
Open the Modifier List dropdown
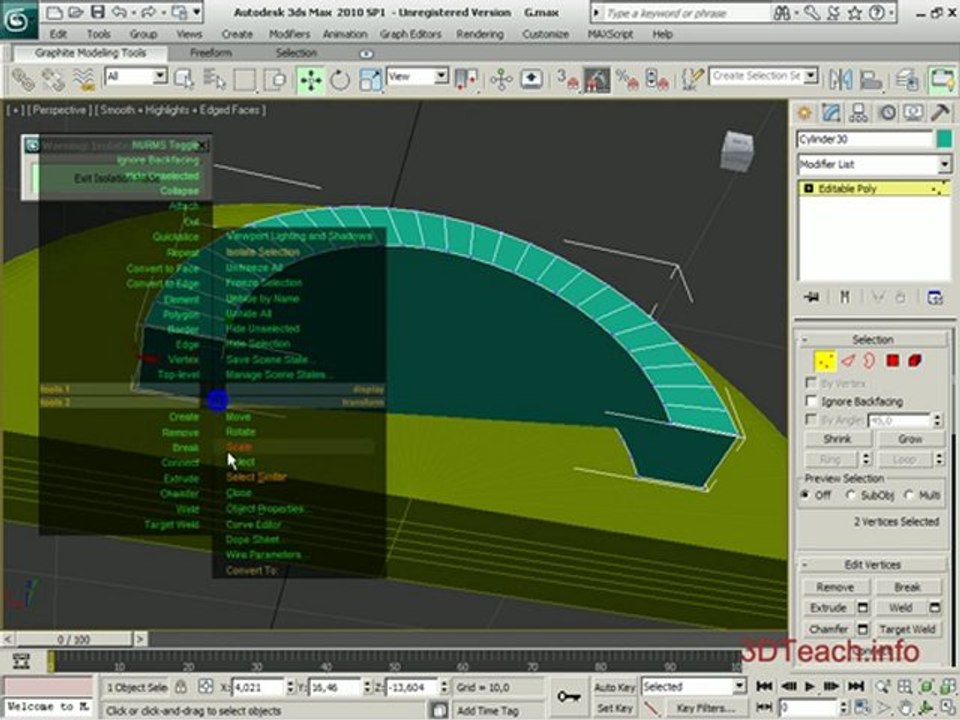click(944, 164)
